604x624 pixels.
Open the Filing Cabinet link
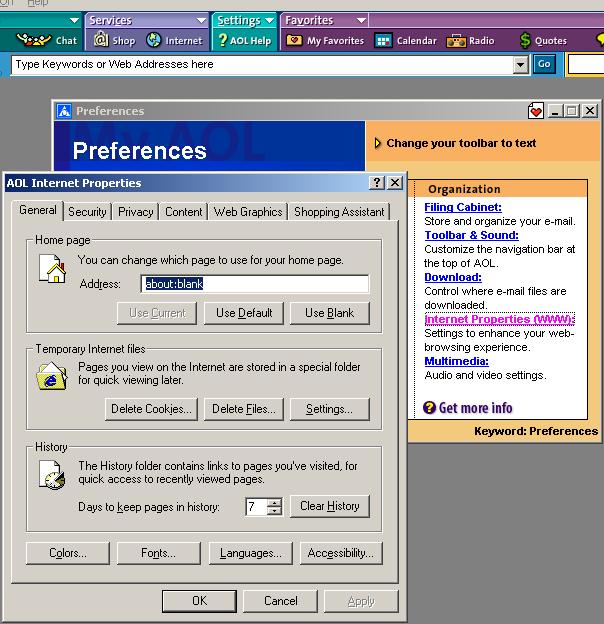[463, 207]
